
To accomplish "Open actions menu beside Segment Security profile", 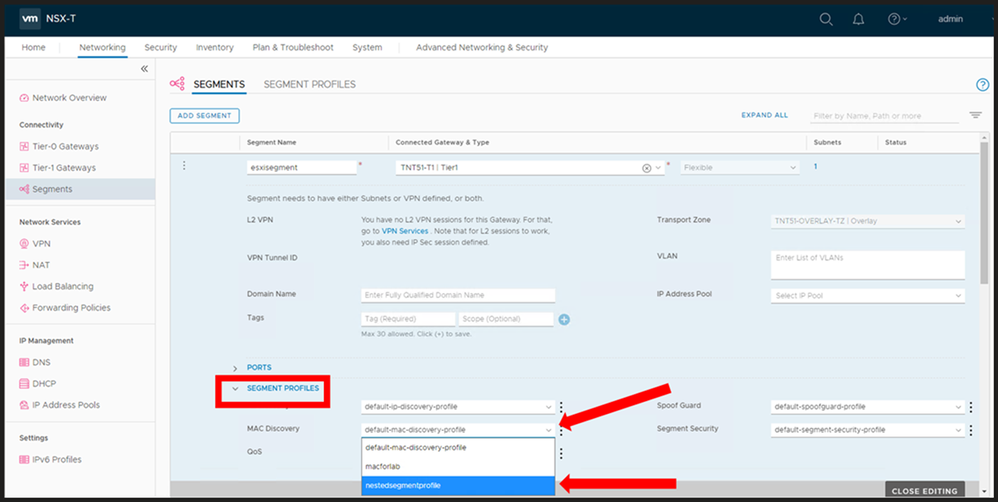I will coord(971,430).
